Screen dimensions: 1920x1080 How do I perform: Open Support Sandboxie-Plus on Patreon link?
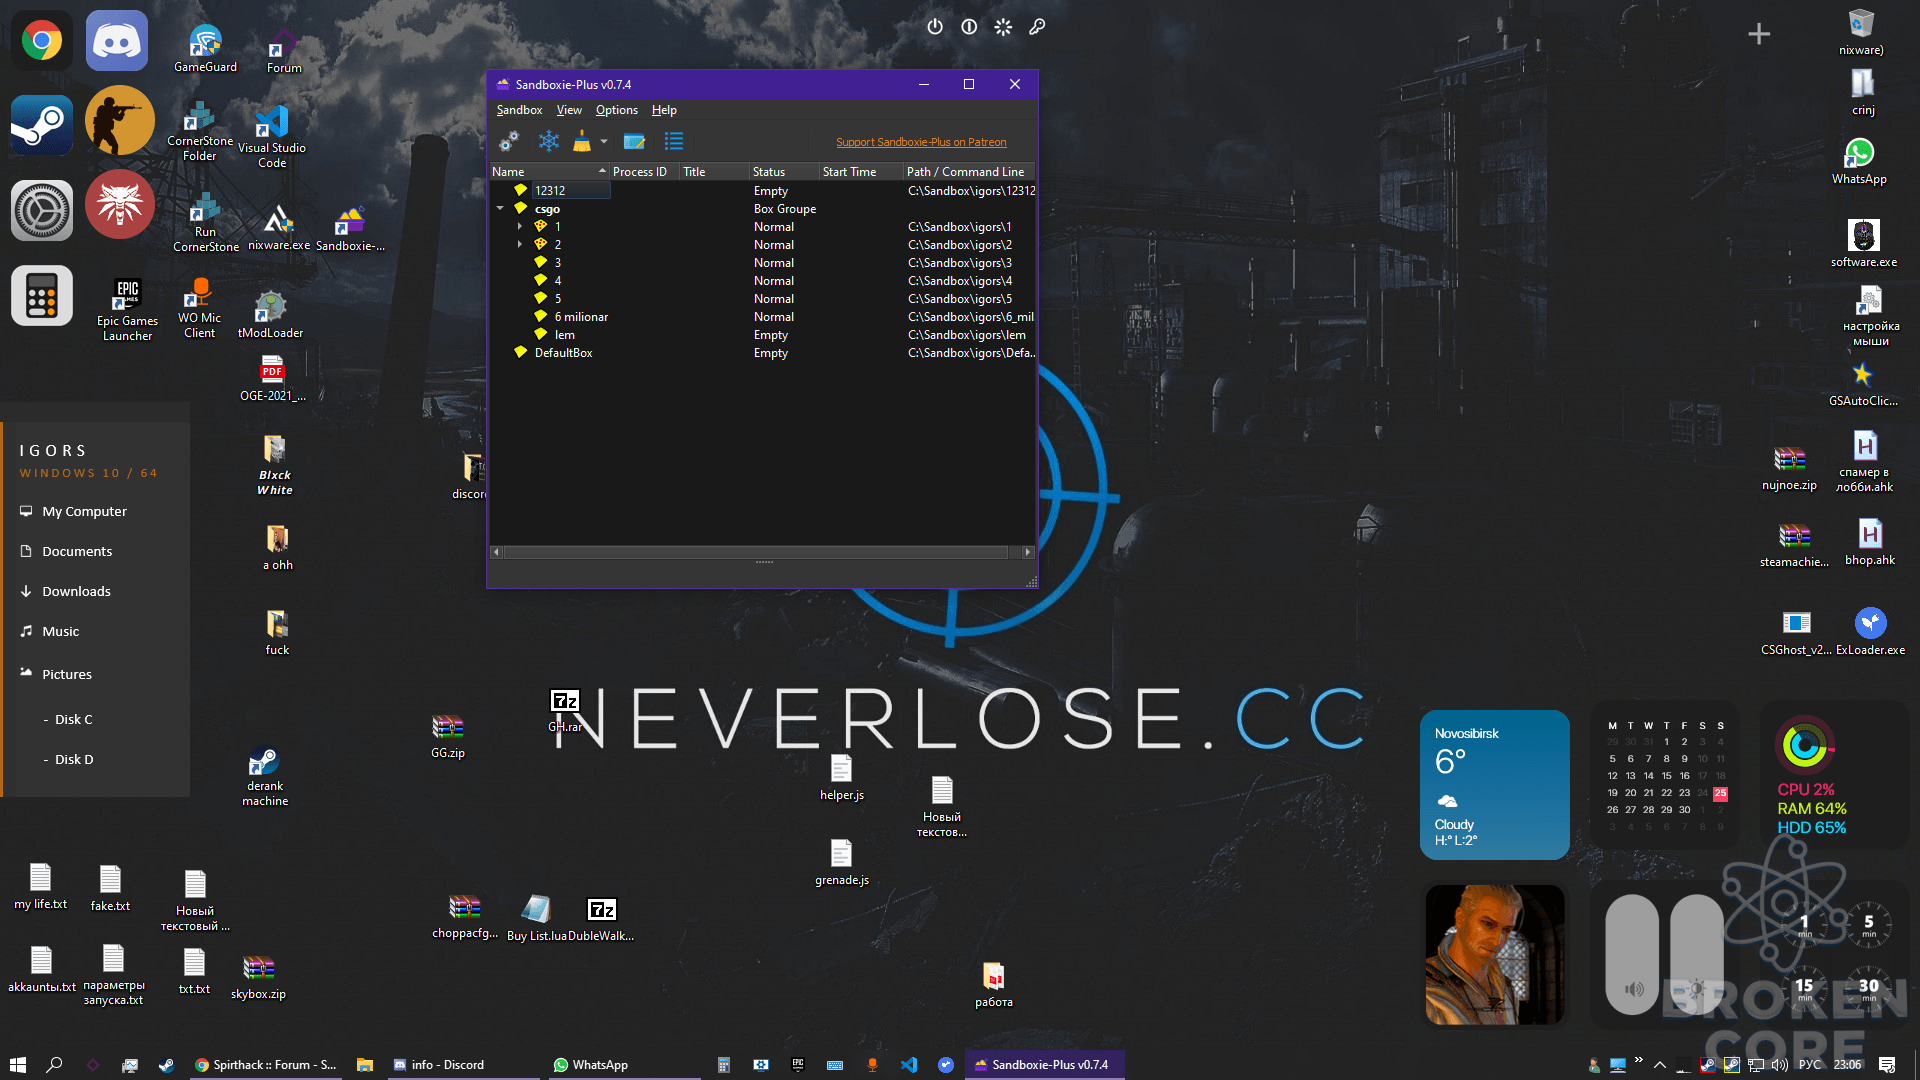[921, 142]
